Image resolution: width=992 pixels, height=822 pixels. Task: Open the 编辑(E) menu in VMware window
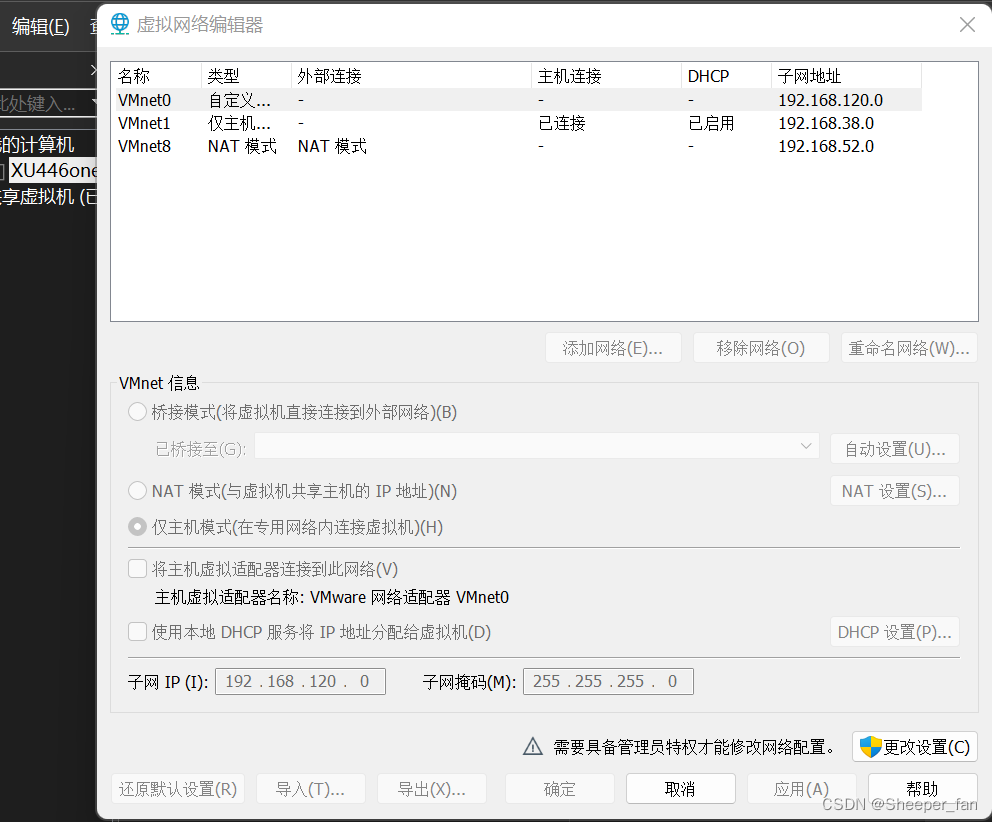pos(40,26)
